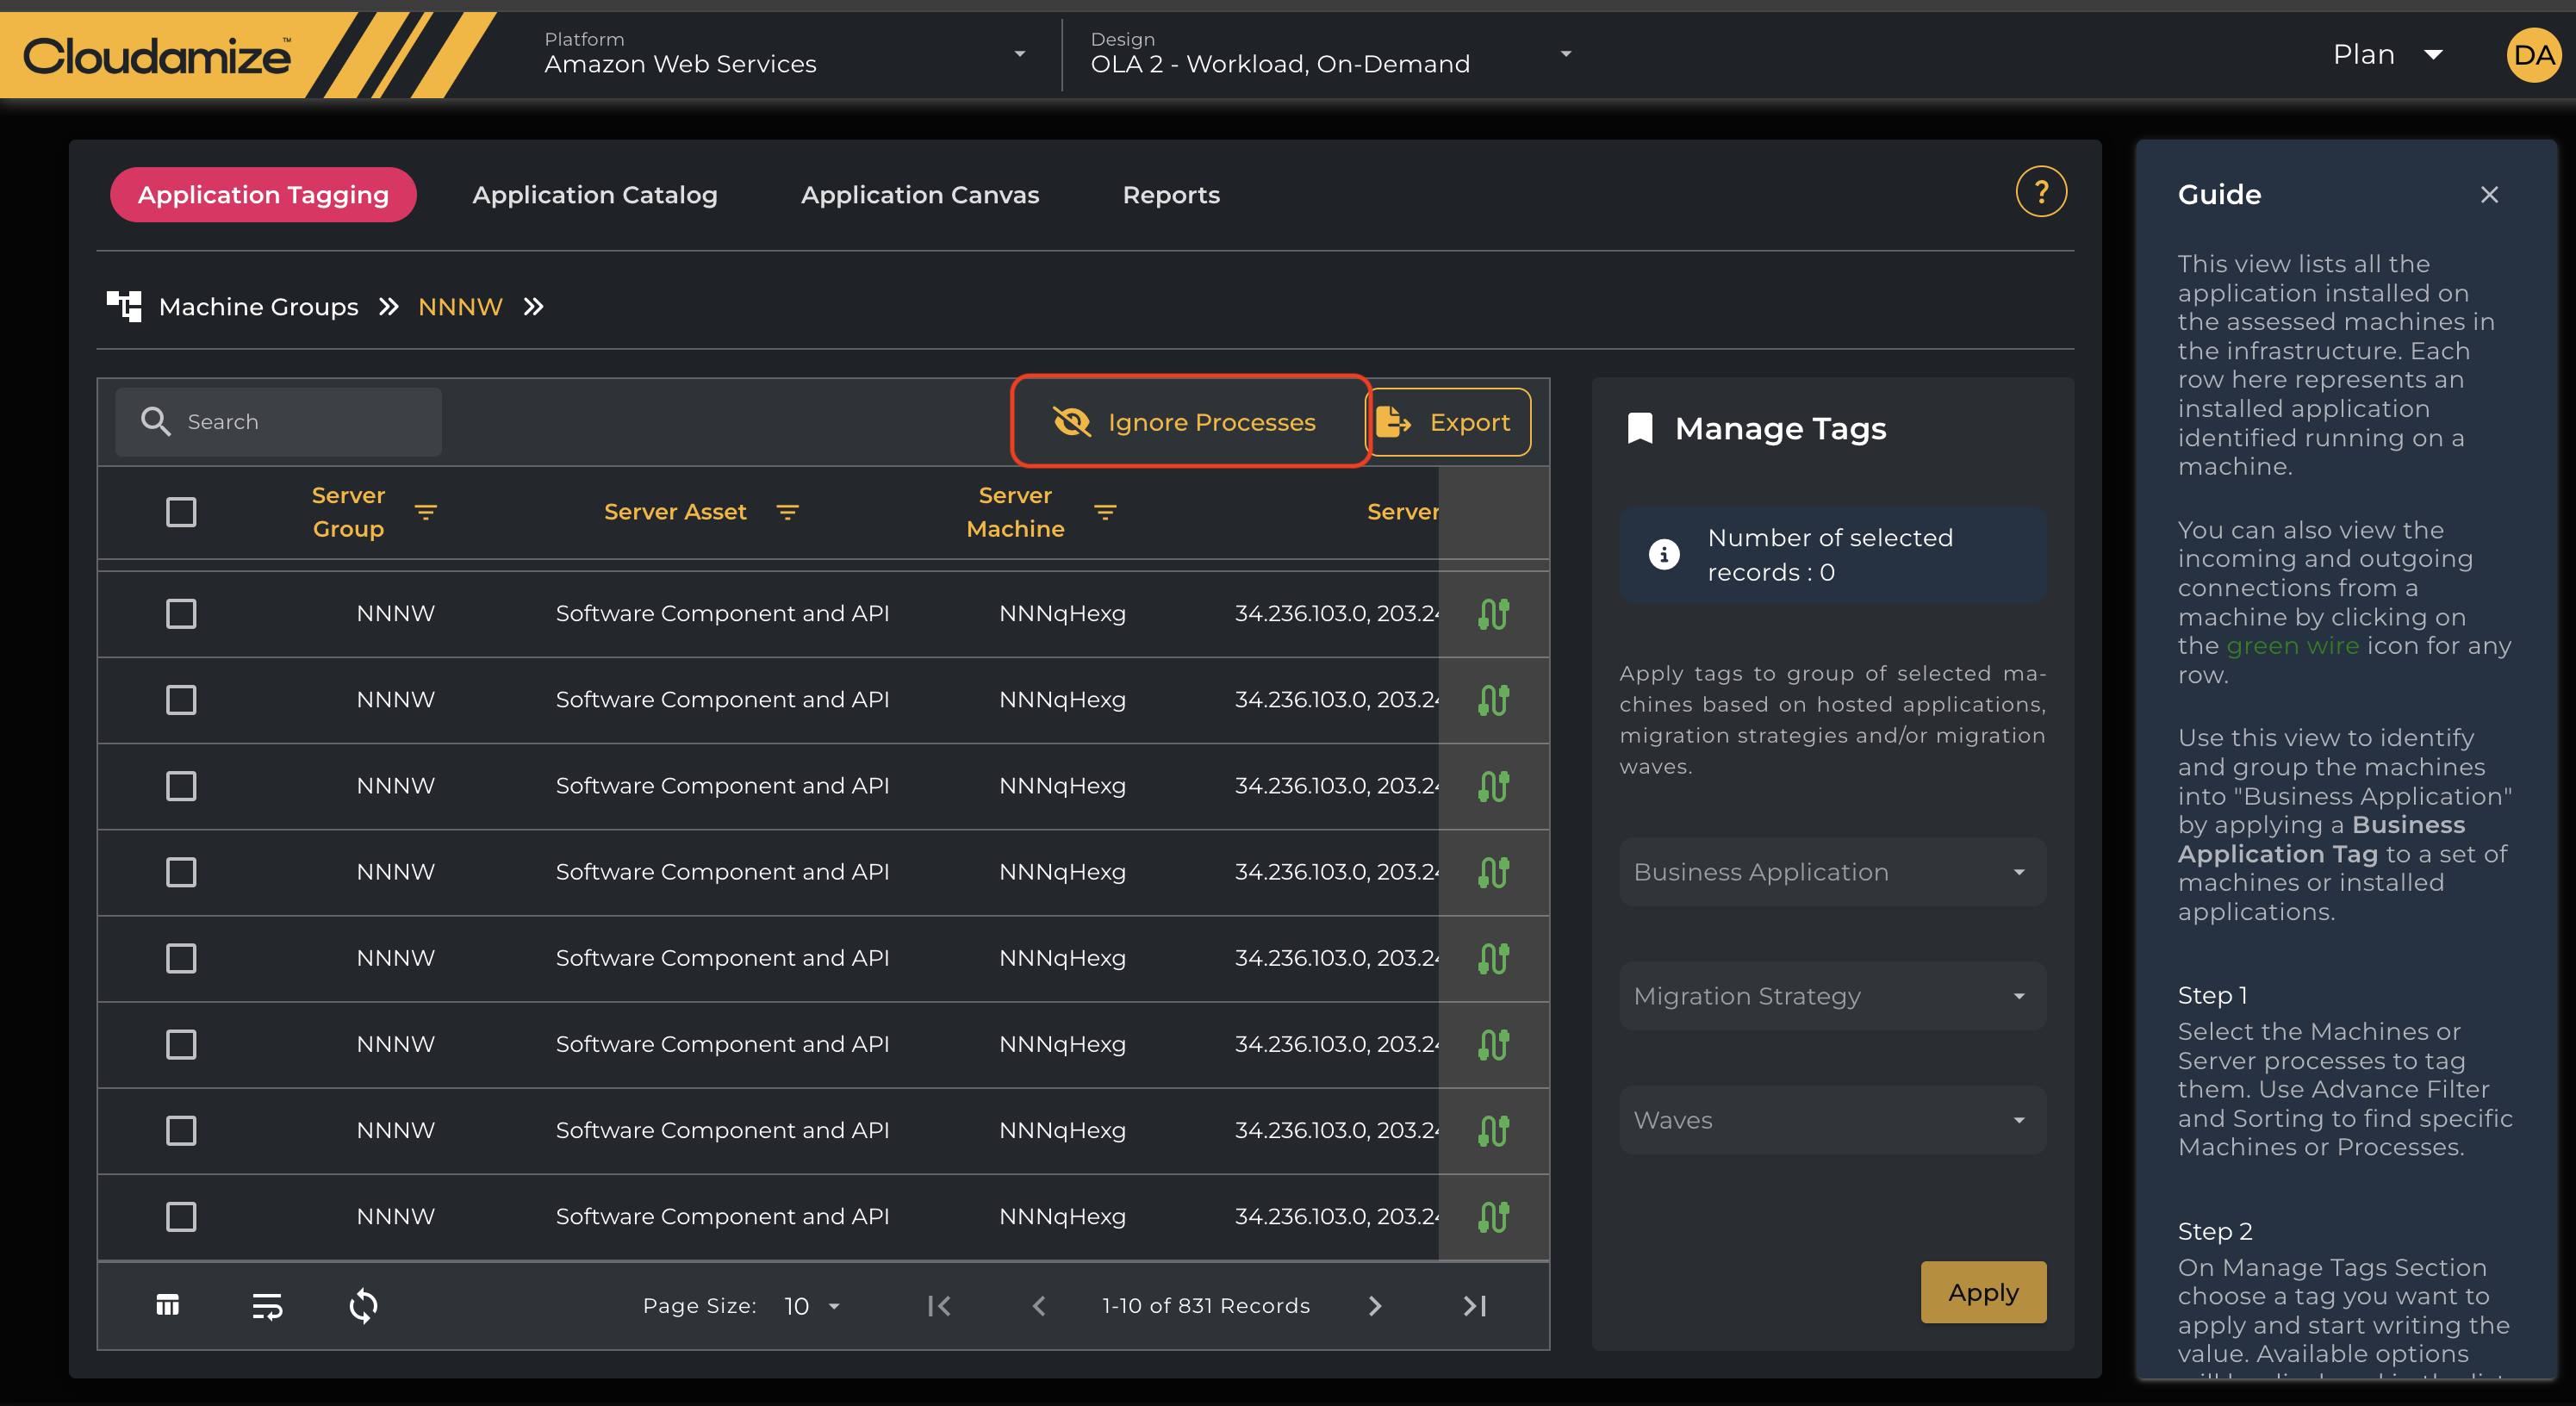
Task: Open Server Asset column filter icon
Action: click(x=788, y=513)
